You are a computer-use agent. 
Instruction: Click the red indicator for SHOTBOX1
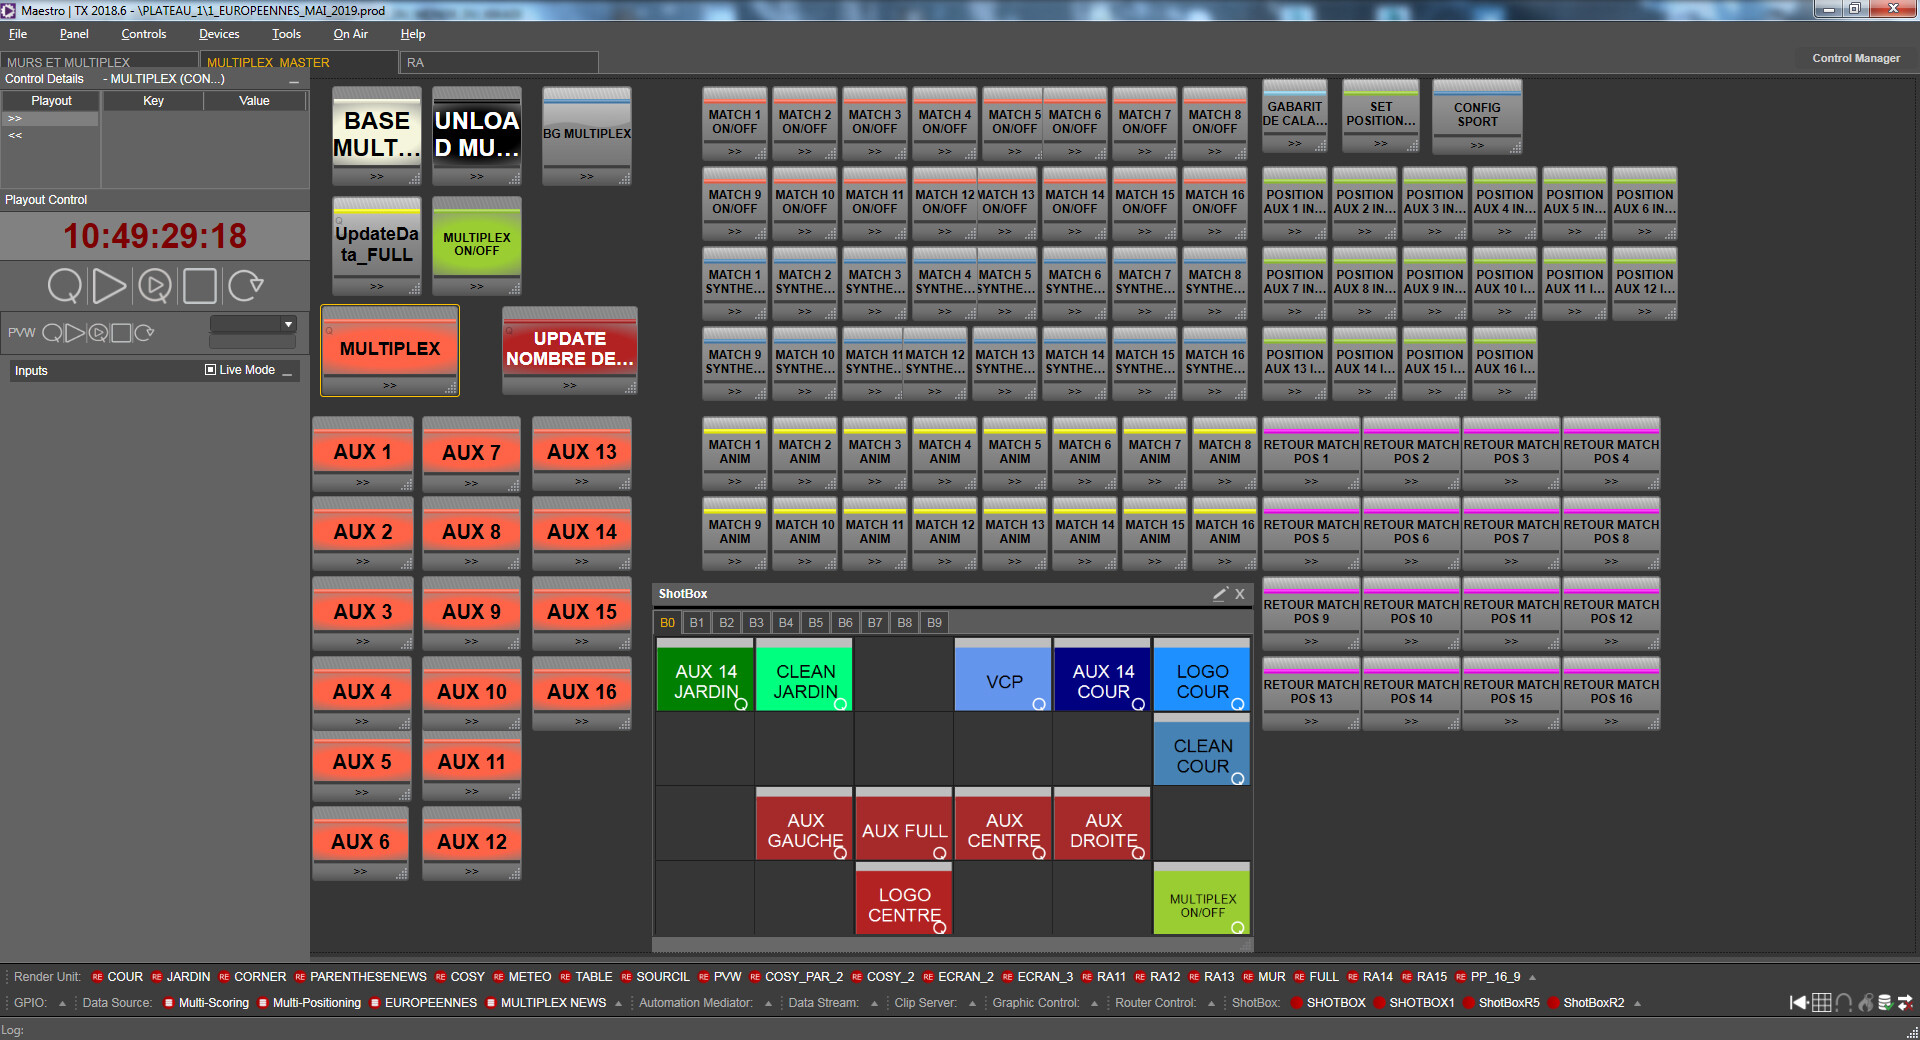[x=1380, y=1003]
